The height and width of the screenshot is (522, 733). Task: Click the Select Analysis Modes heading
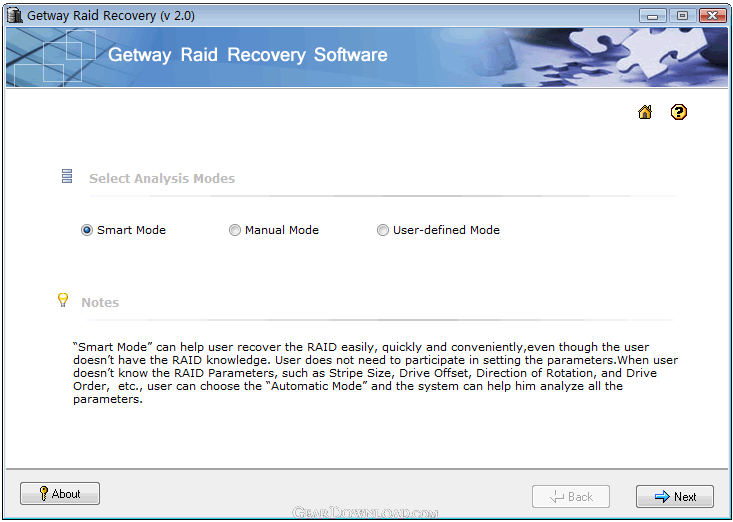coord(162,179)
